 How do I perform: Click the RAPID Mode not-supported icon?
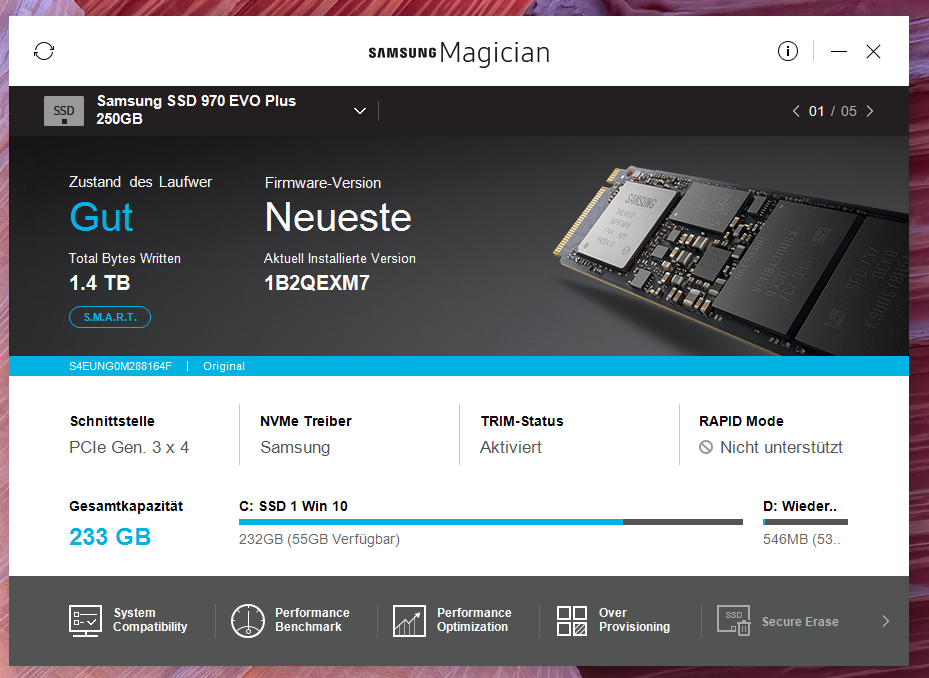coord(706,447)
